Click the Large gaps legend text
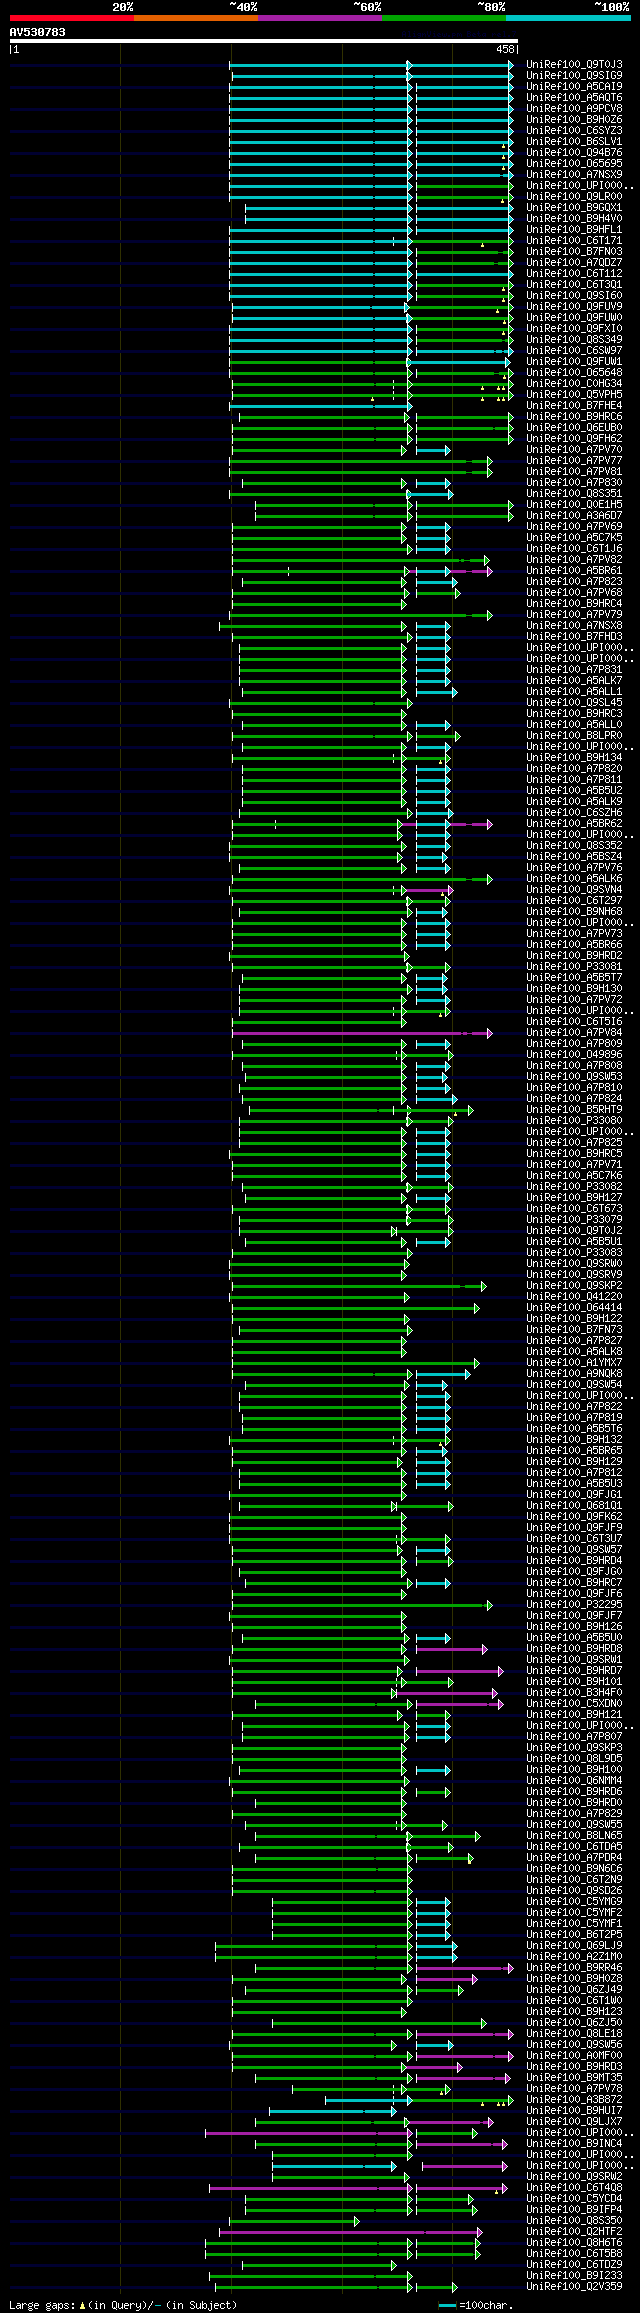 click(123, 2305)
